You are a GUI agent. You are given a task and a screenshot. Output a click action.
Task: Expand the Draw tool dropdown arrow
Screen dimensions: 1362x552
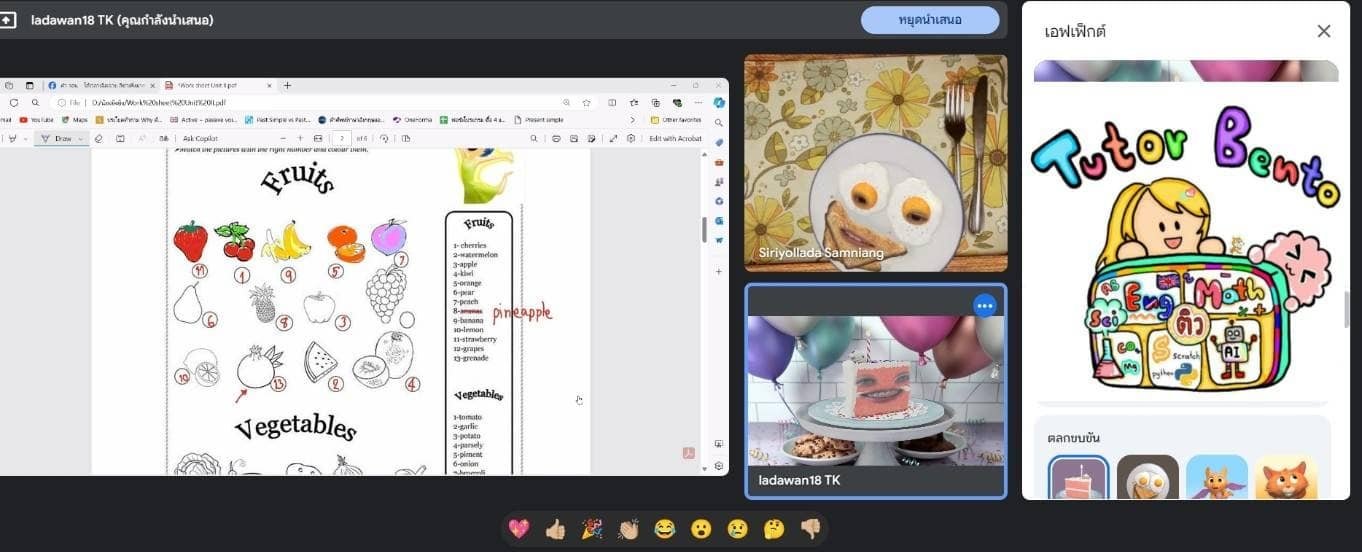coord(81,139)
